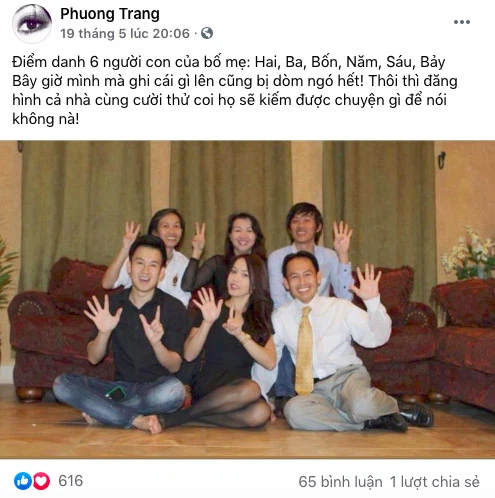Click the woman in black dress in front

pos(230,343)
